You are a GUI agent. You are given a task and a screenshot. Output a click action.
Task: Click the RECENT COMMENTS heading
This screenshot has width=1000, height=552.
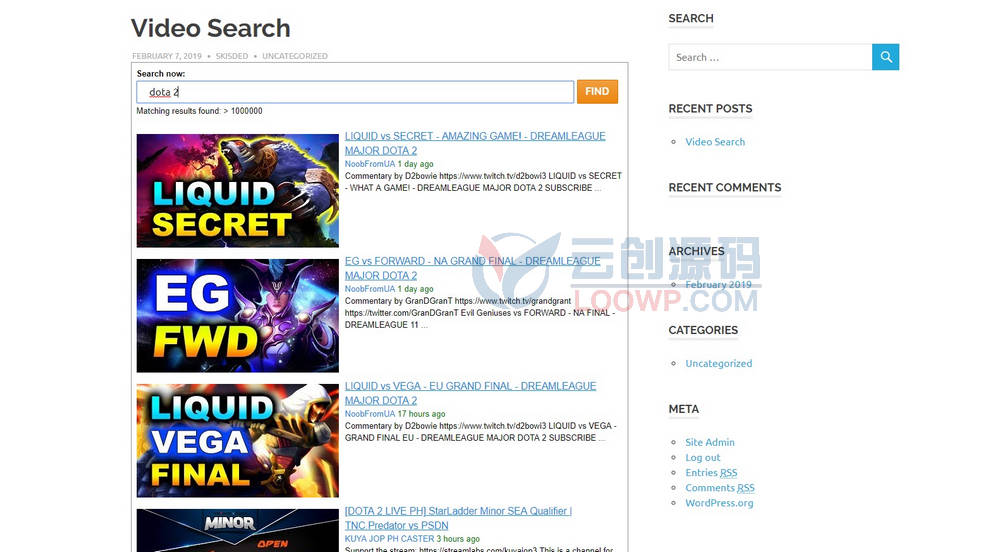click(x=724, y=187)
